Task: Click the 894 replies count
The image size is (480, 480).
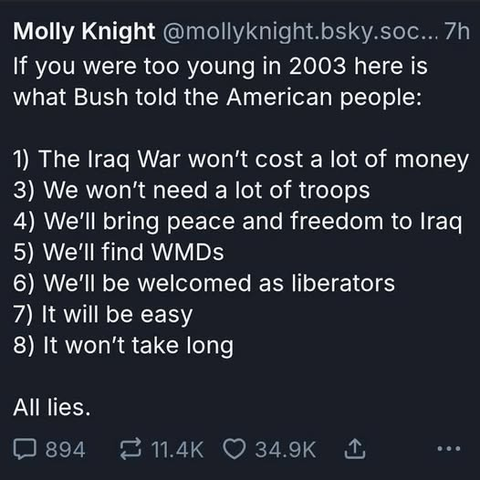Action: coord(65,449)
